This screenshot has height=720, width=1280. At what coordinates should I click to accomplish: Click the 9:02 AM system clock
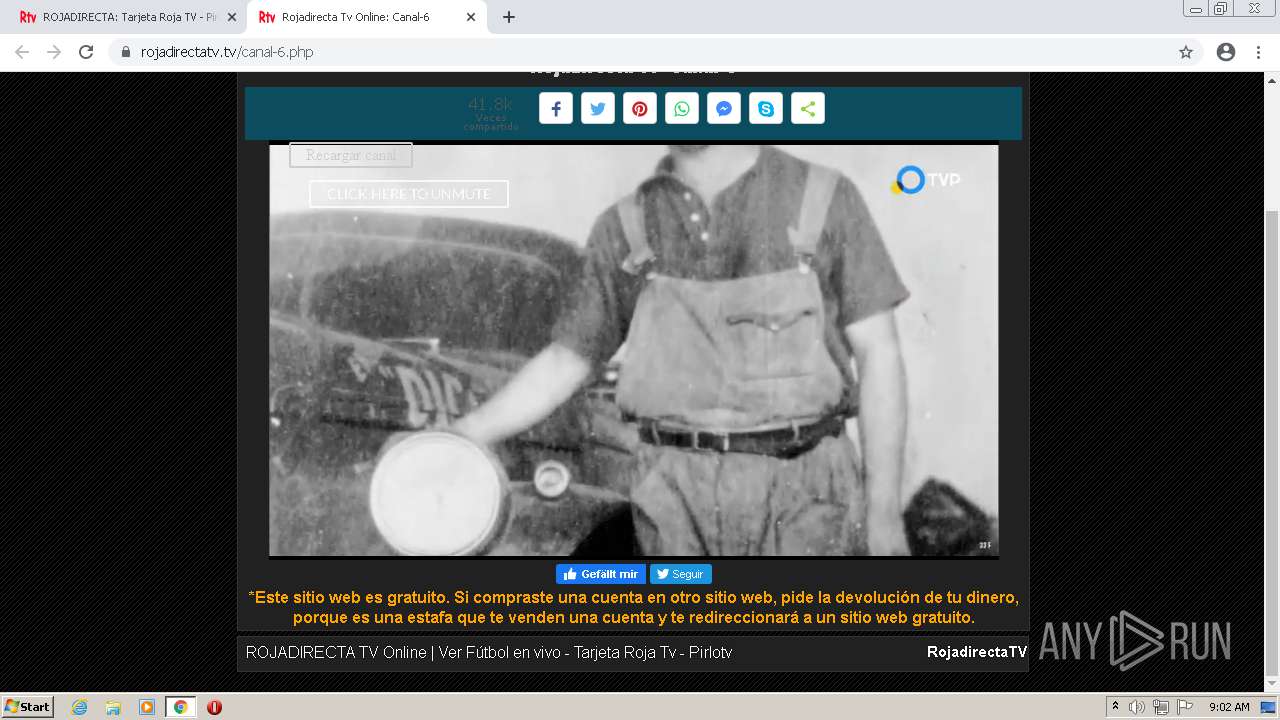tap(1229, 707)
